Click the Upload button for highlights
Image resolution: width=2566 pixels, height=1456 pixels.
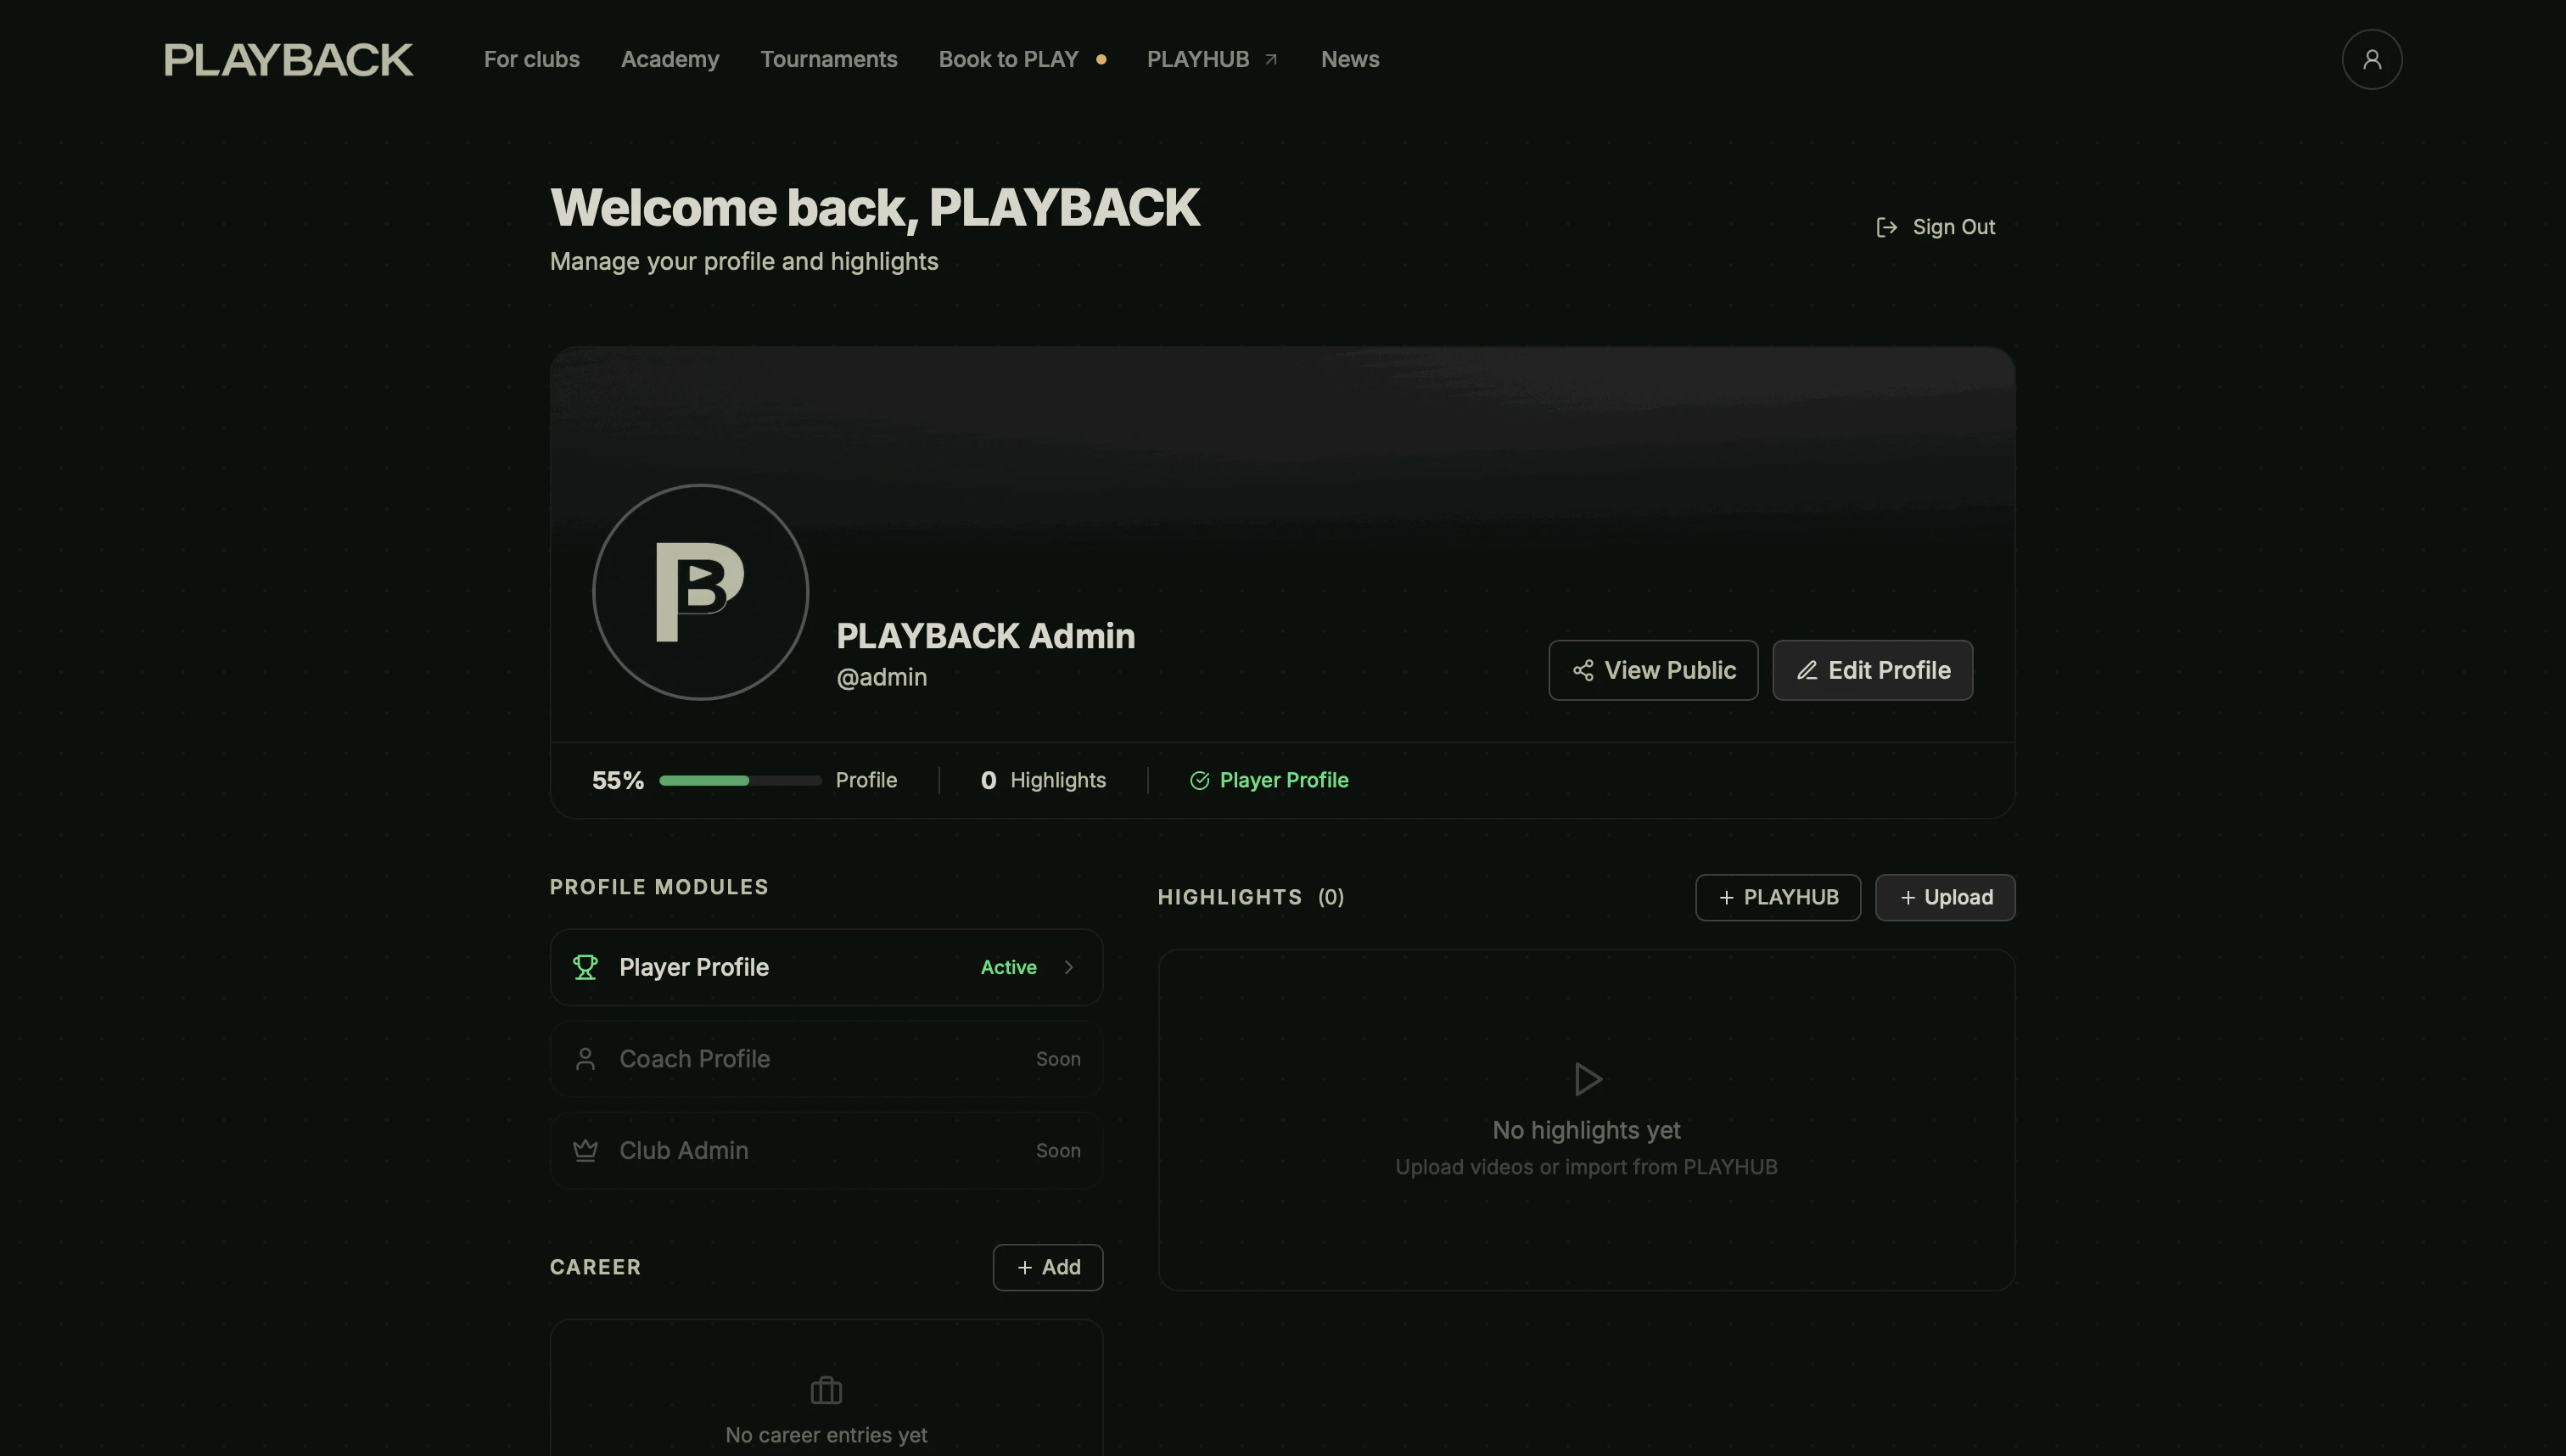click(x=1944, y=897)
